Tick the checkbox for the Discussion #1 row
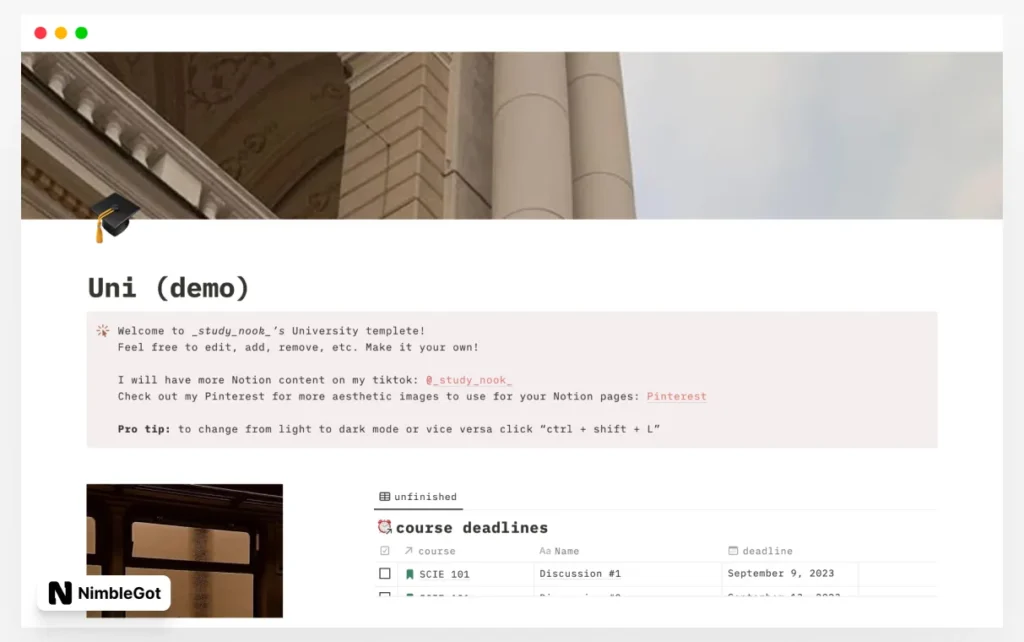 pos(385,573)
